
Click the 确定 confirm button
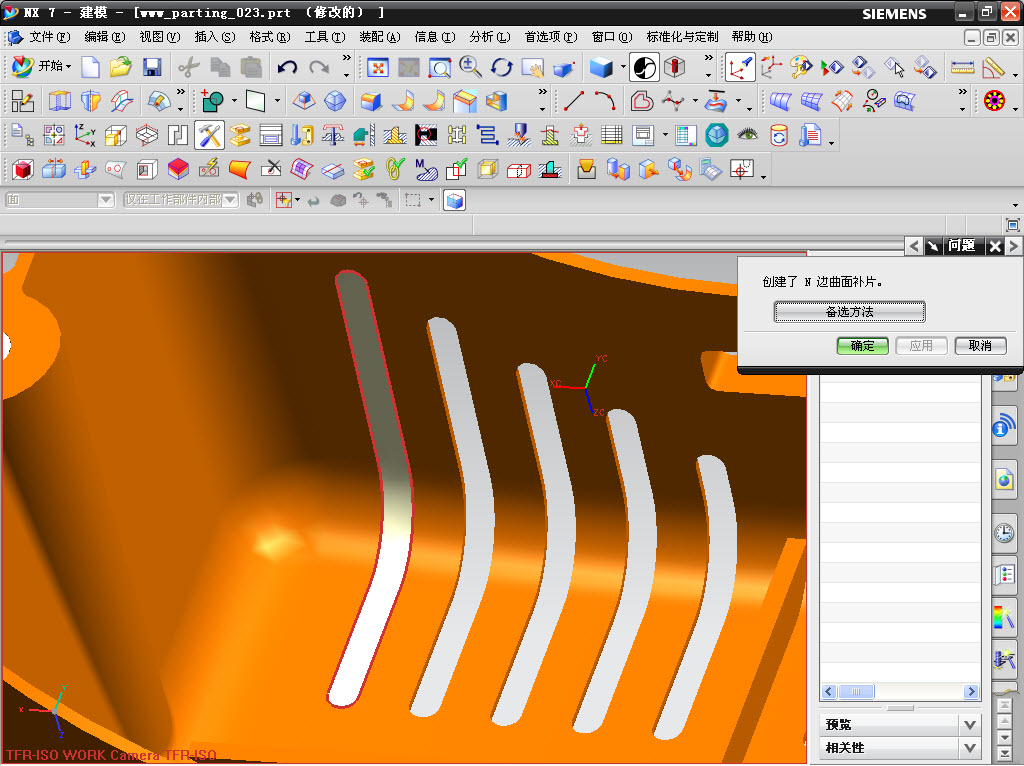tap(862, 345)
